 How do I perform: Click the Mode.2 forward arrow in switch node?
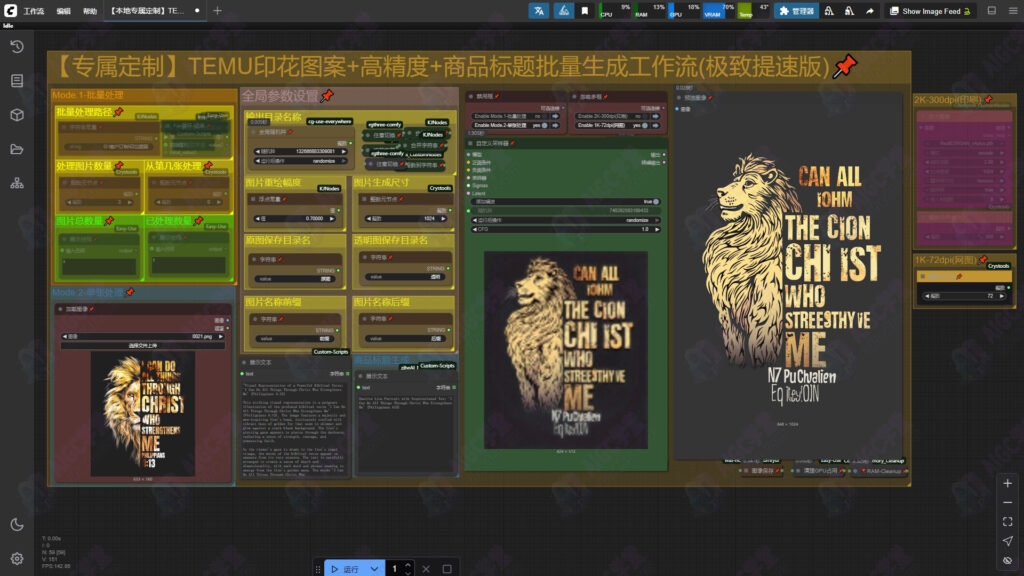click(556, 125)
